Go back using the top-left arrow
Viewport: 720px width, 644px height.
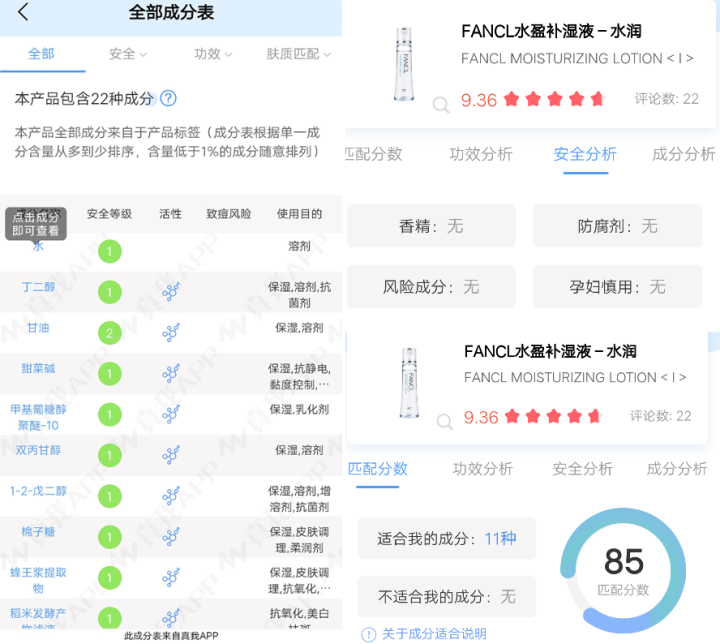point(23,13)
